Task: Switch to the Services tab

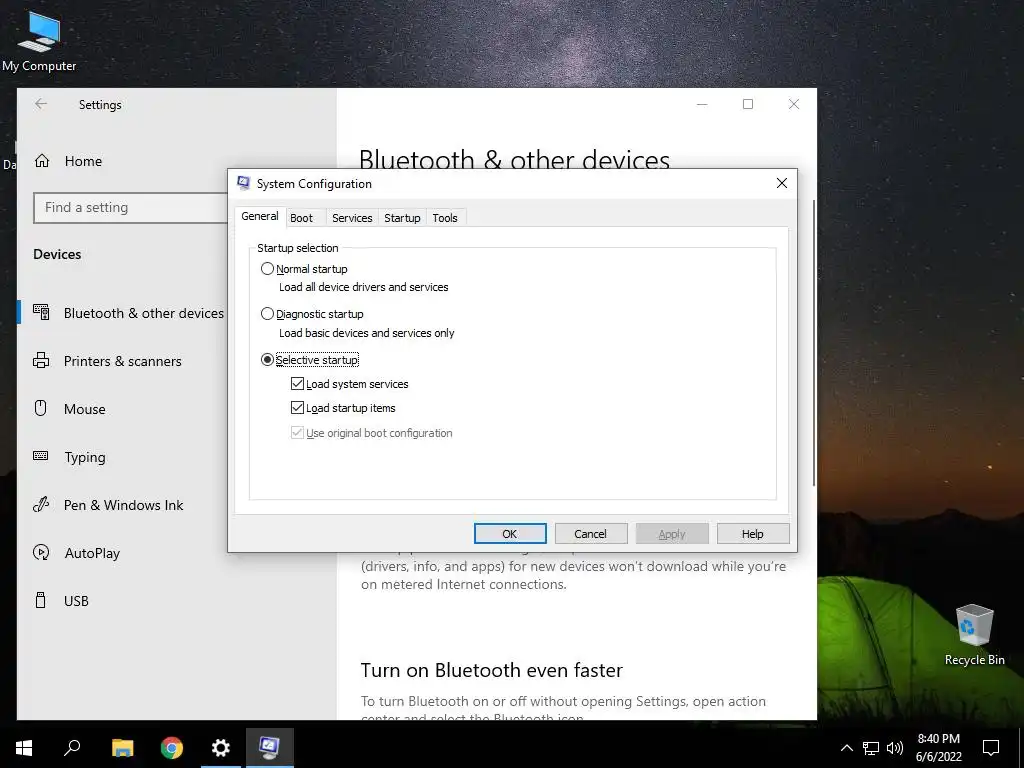Action: (x=352, y=218)
